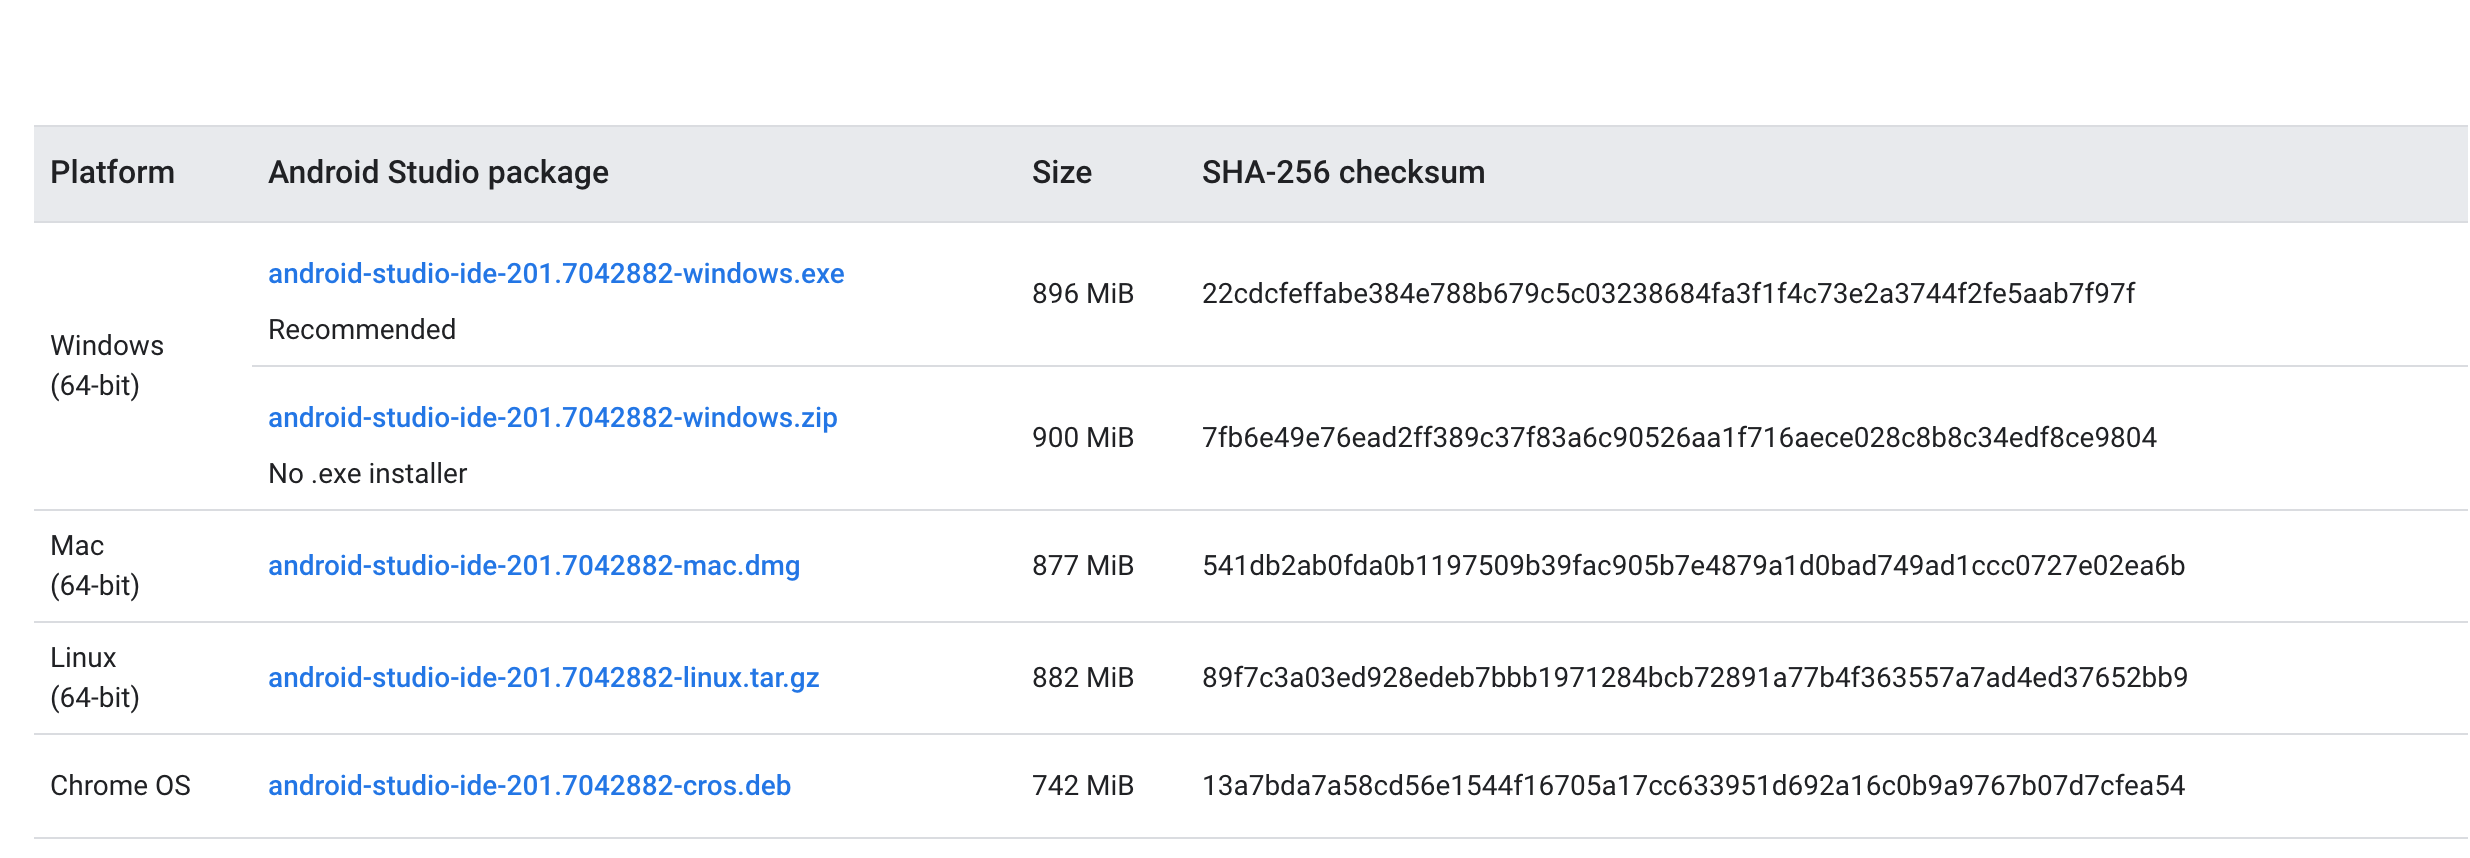Click the Platform column header
Screen dimensions: 2470x858
(x=112, y=173)
